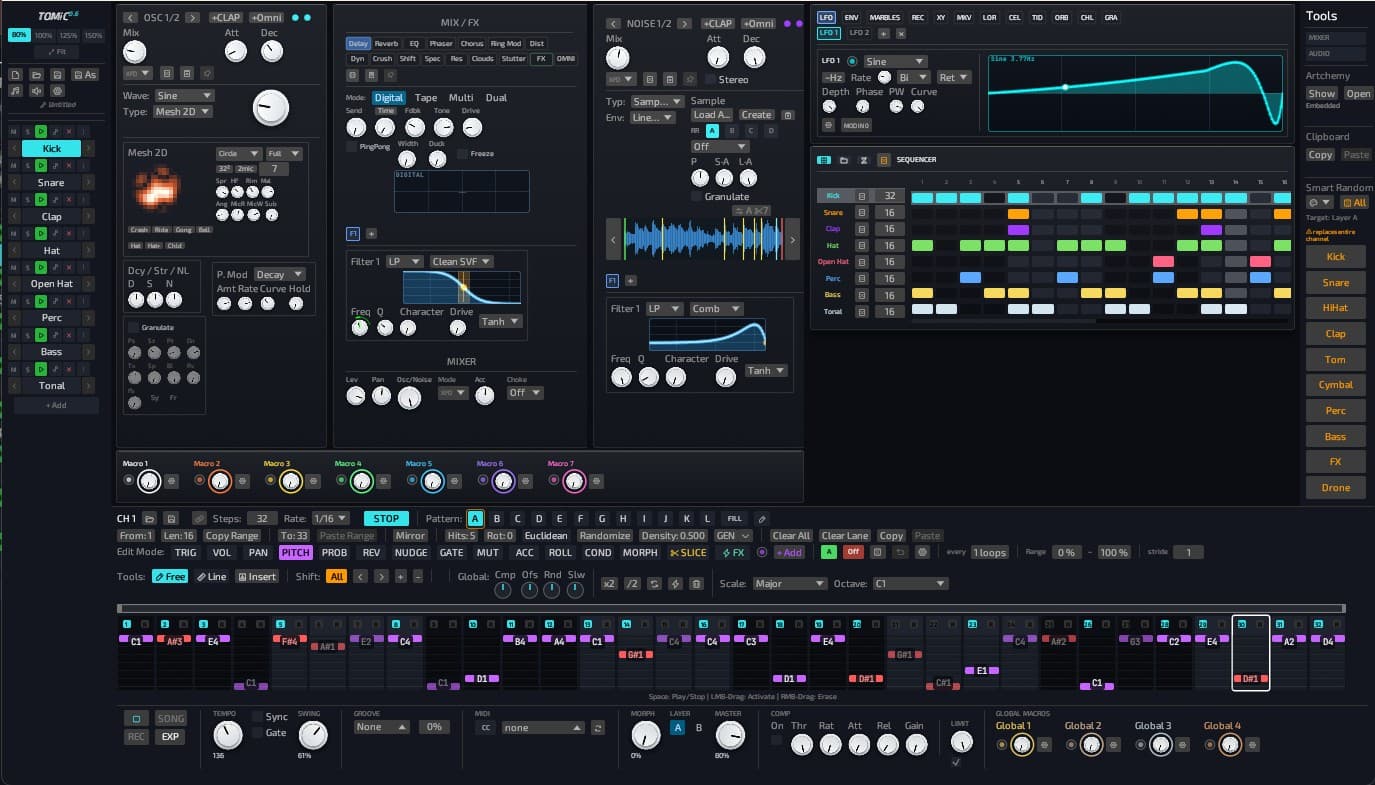Go to previous oscillator with OSC 1/2 left arrow
This screenshot has height=785, width=1375.
point(130,18)
